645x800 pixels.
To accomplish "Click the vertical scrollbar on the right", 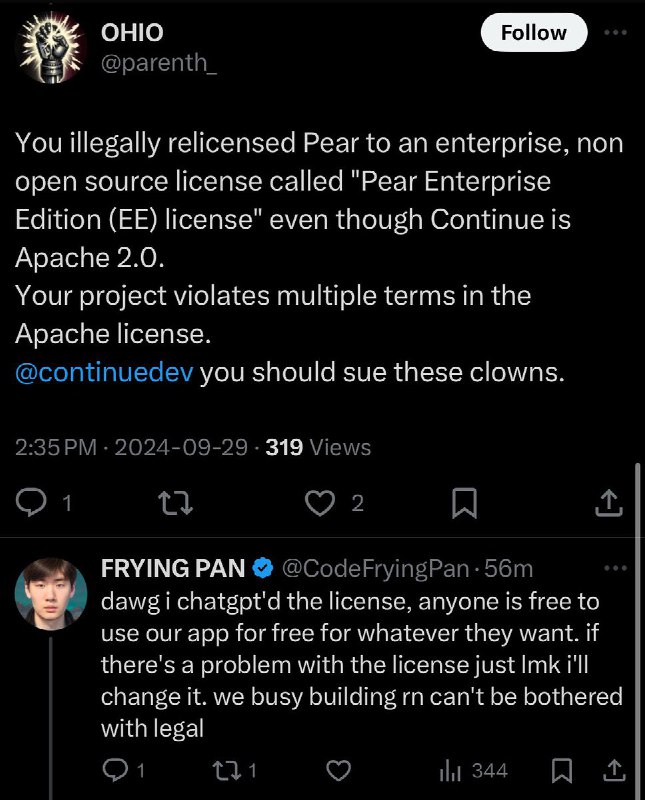I will [637, 630].
